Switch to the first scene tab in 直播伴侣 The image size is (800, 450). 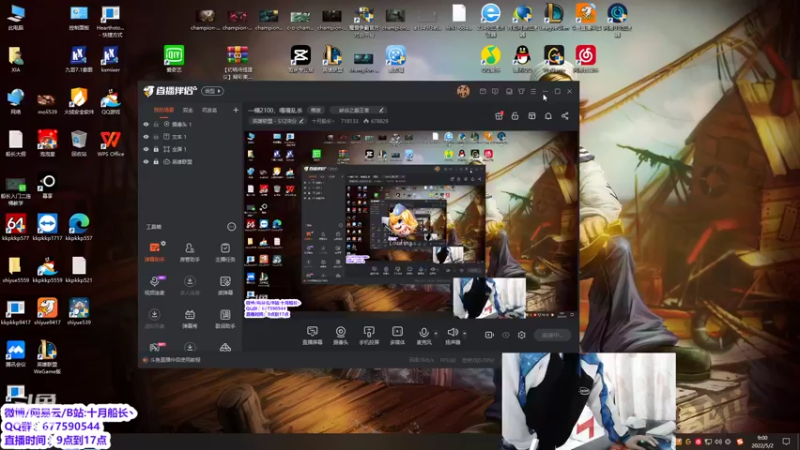(x=164, y=110)
